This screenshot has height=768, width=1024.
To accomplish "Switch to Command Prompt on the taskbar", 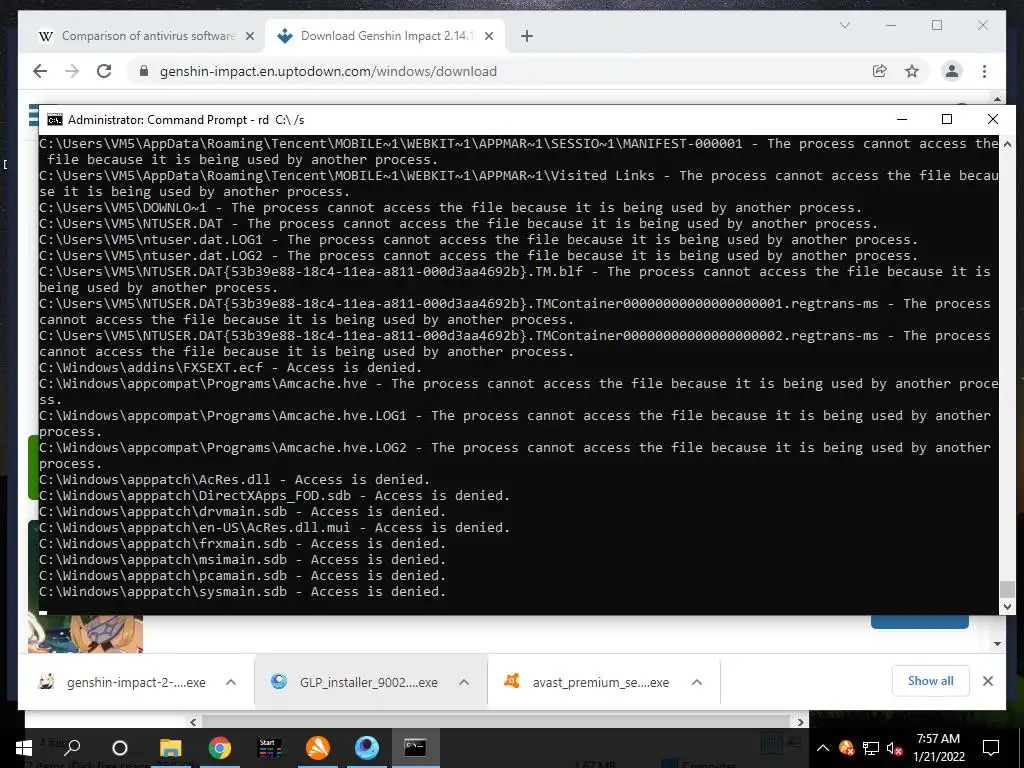I will [415, 748].
